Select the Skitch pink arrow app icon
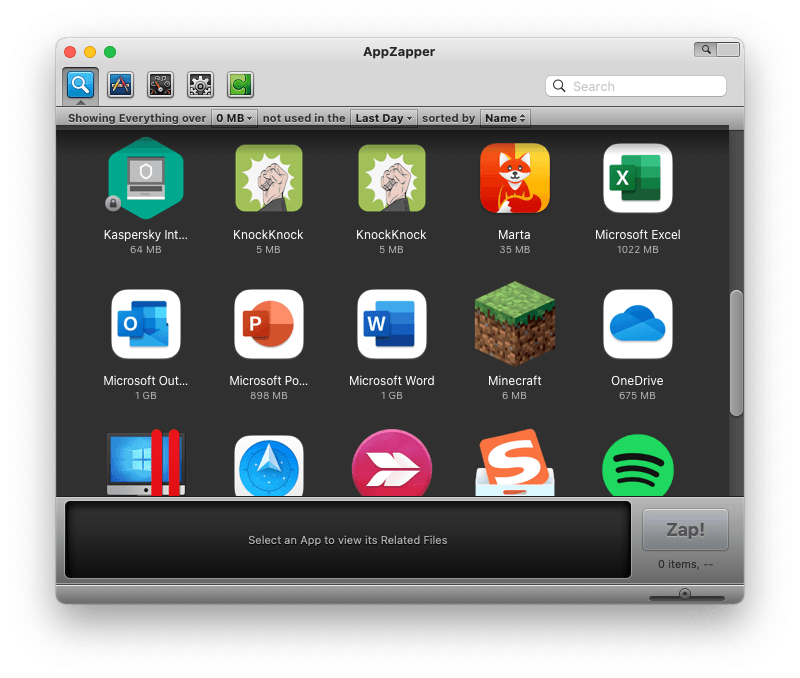This screenshot has height=678, width=800. tap(391, 463)
